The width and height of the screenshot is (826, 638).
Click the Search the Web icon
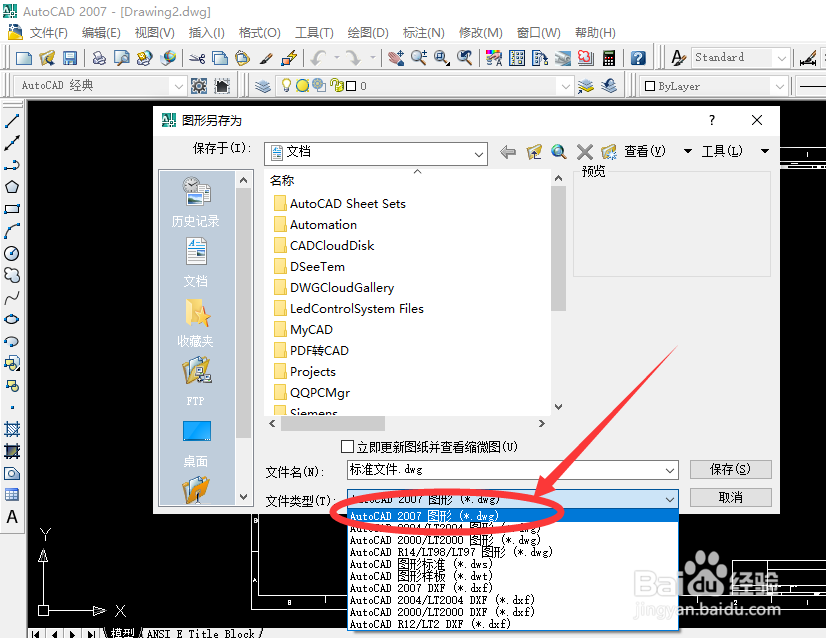coord(559,152)
